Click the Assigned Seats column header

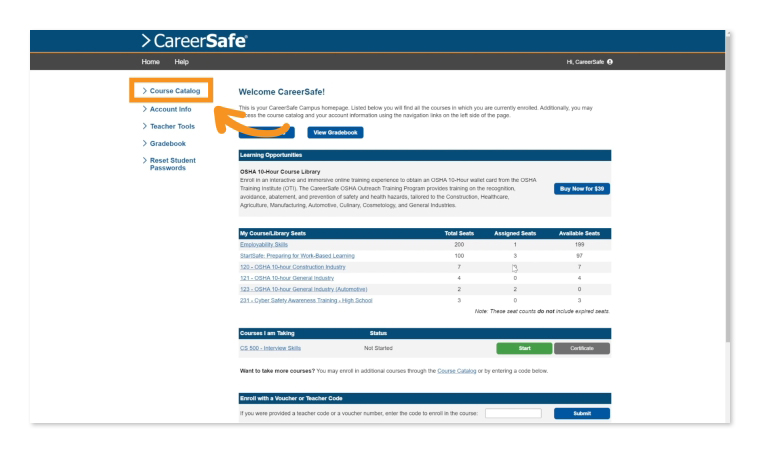tap(515, 234)
